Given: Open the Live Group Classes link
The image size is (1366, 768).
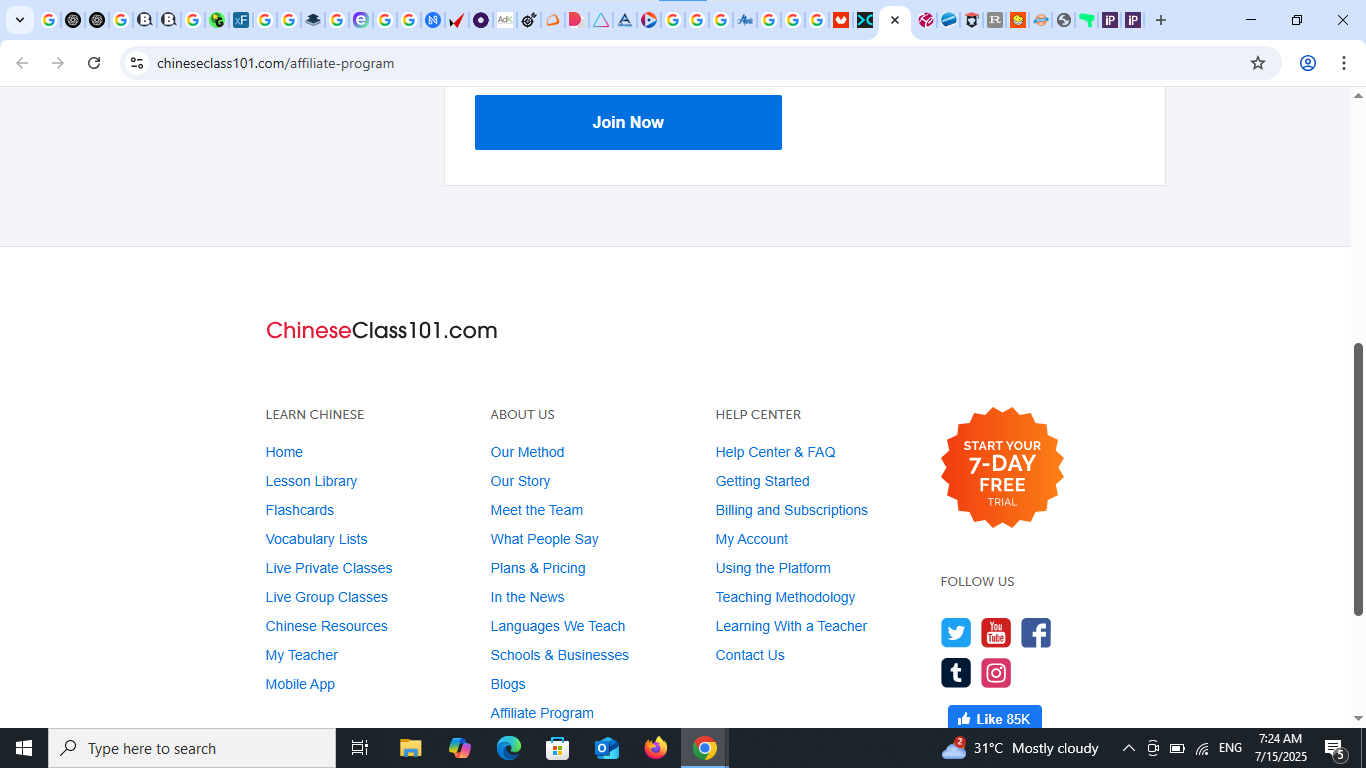Looking at the screenshot, I should click(x=326, y=597).
